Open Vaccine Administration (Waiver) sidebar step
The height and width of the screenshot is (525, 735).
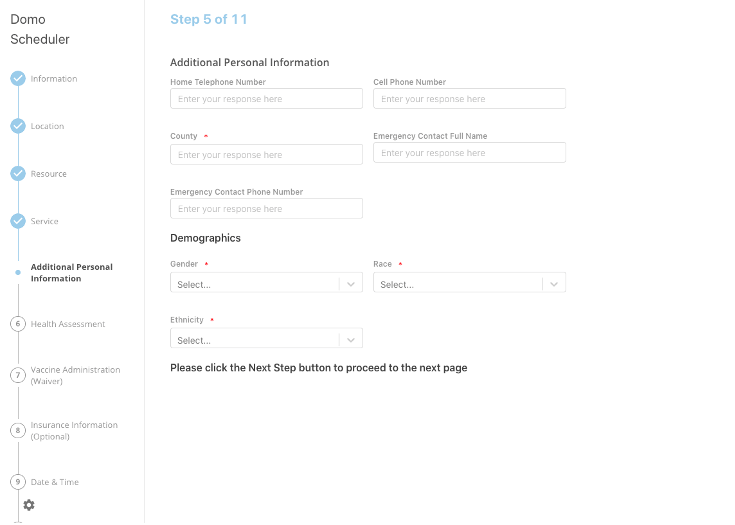75,375
